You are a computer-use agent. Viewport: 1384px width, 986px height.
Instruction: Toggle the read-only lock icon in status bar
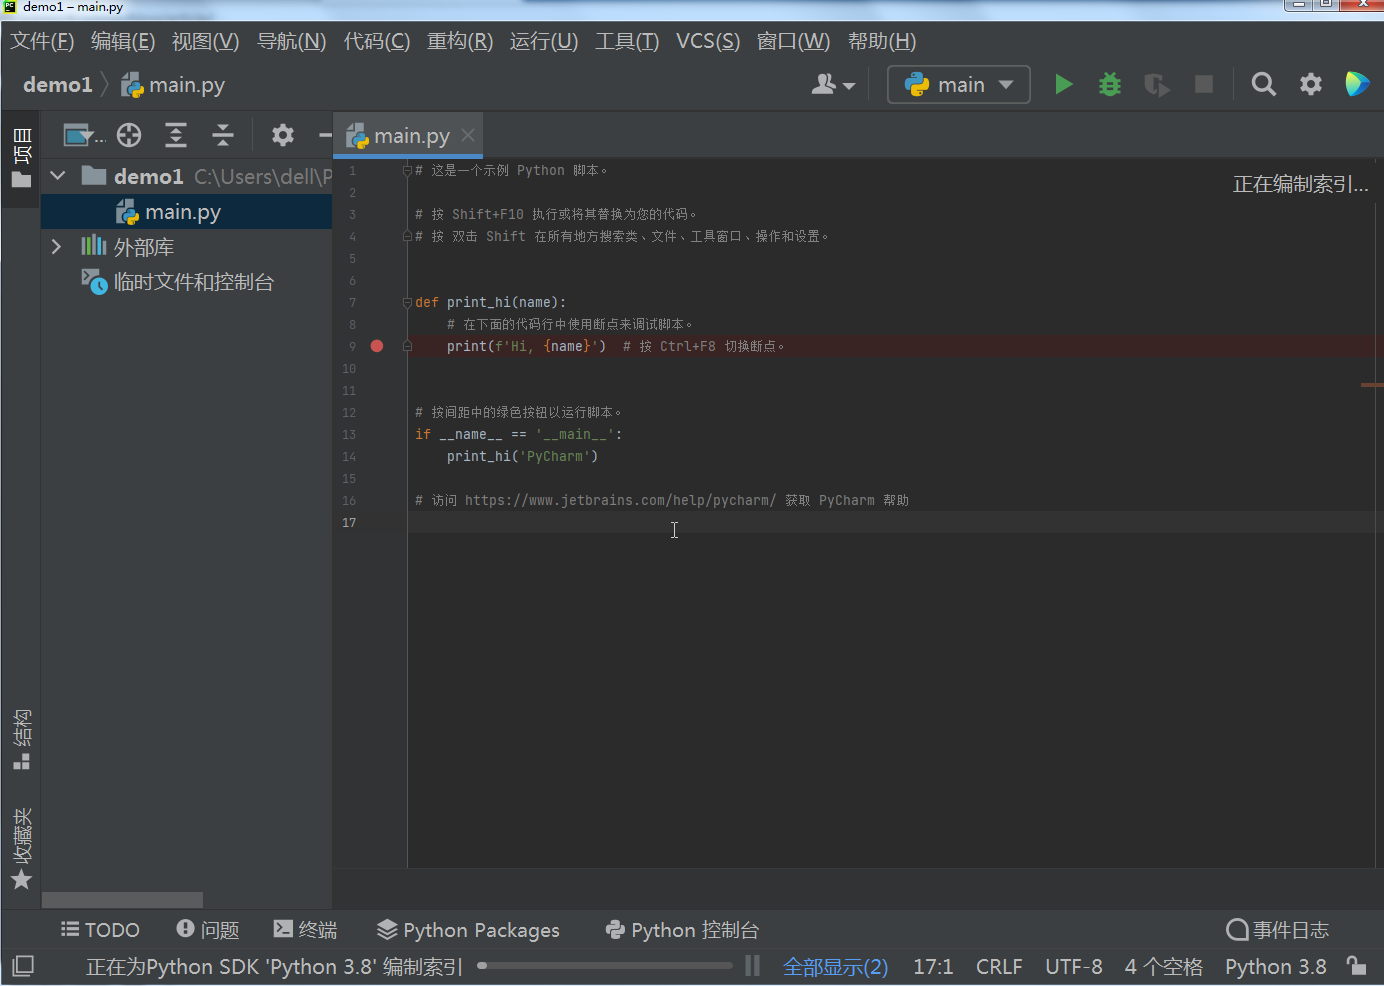pos(1356,966)
